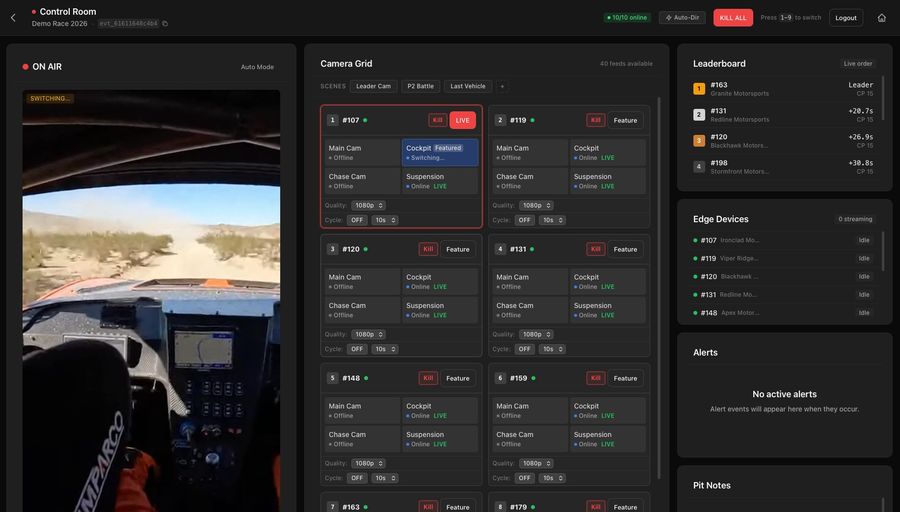Screen dimensions: 900x512
Task: Open the #107 quality 1080p dropdown
Action: coord(368,205)
